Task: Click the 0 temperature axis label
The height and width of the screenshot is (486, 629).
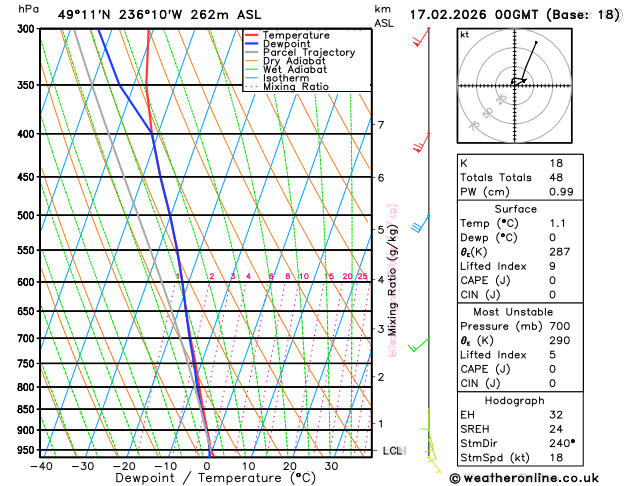Action: [207, 466]
